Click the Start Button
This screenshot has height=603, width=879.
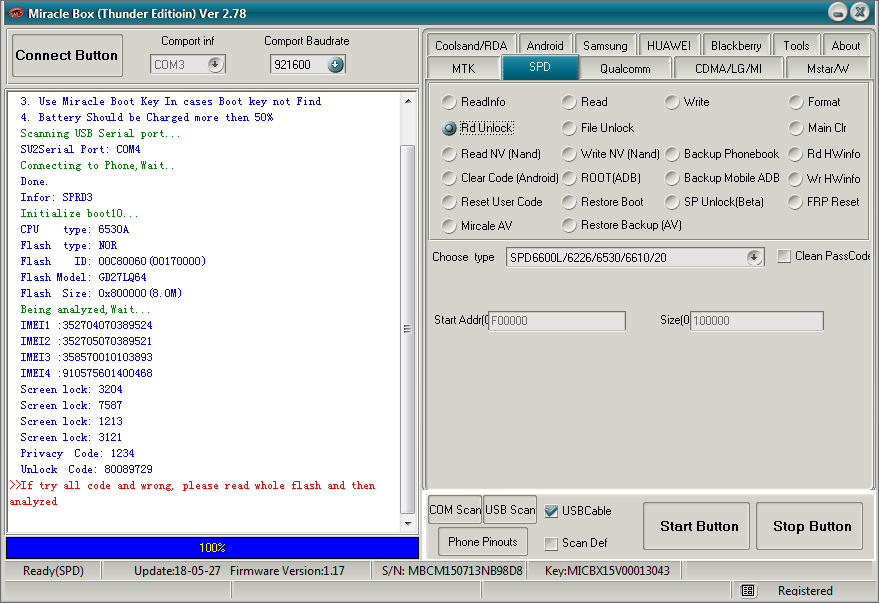[696, 526]
